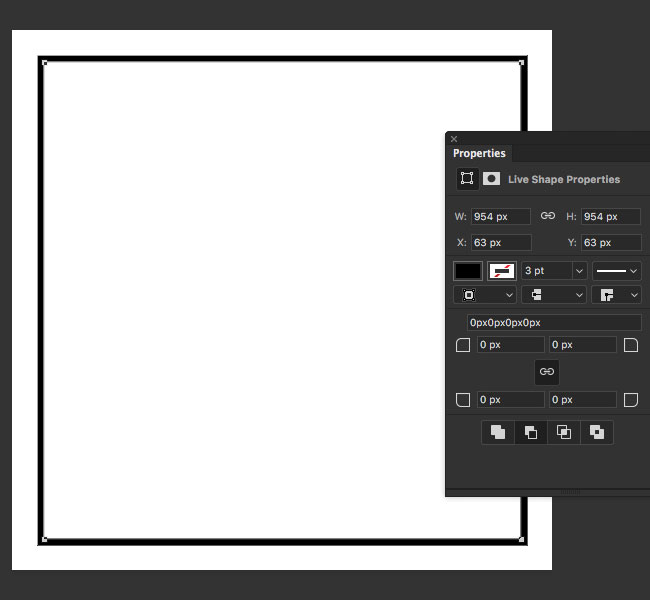Screen dimensions: 650x600
Task: Toggle the width-height link icon
Action: (548, 216)
